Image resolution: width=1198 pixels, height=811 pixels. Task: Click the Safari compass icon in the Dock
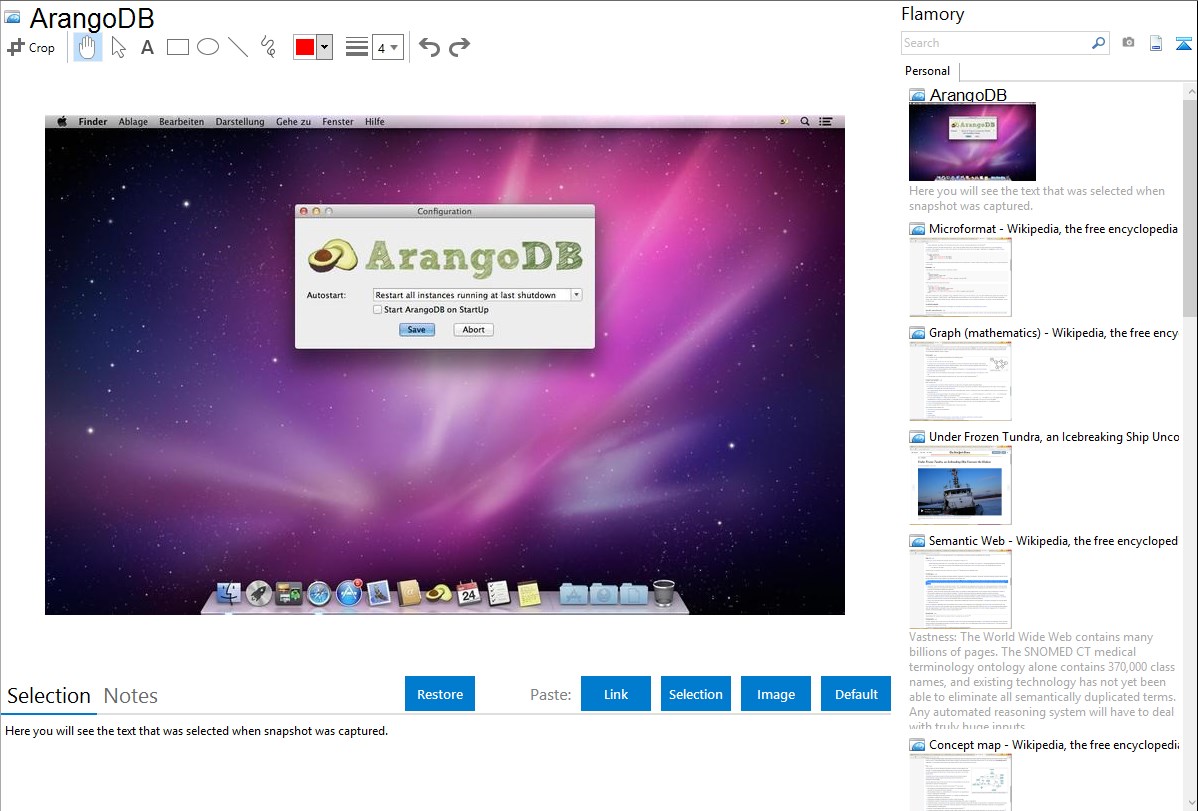(x=319, y=593)
